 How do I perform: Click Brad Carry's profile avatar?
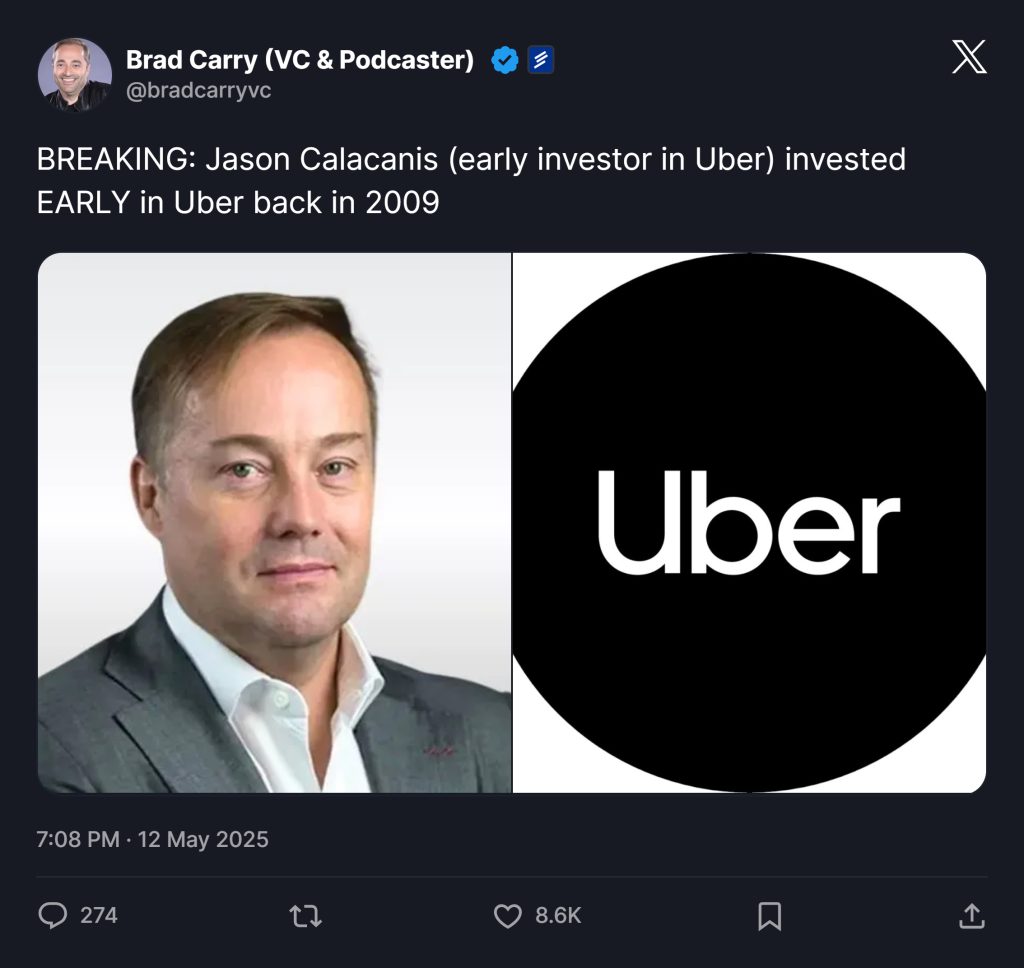pyautogui.click(x=75, y=75)
